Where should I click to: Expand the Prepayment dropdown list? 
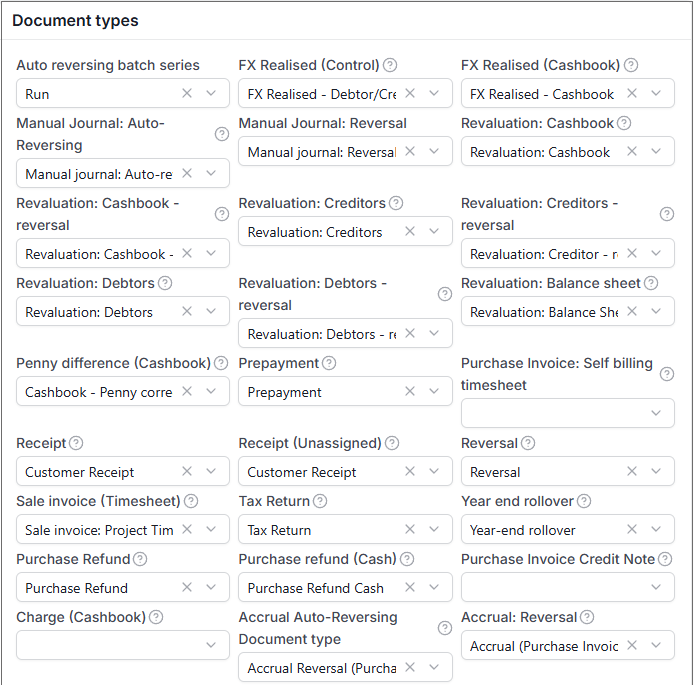pos(434,391)
